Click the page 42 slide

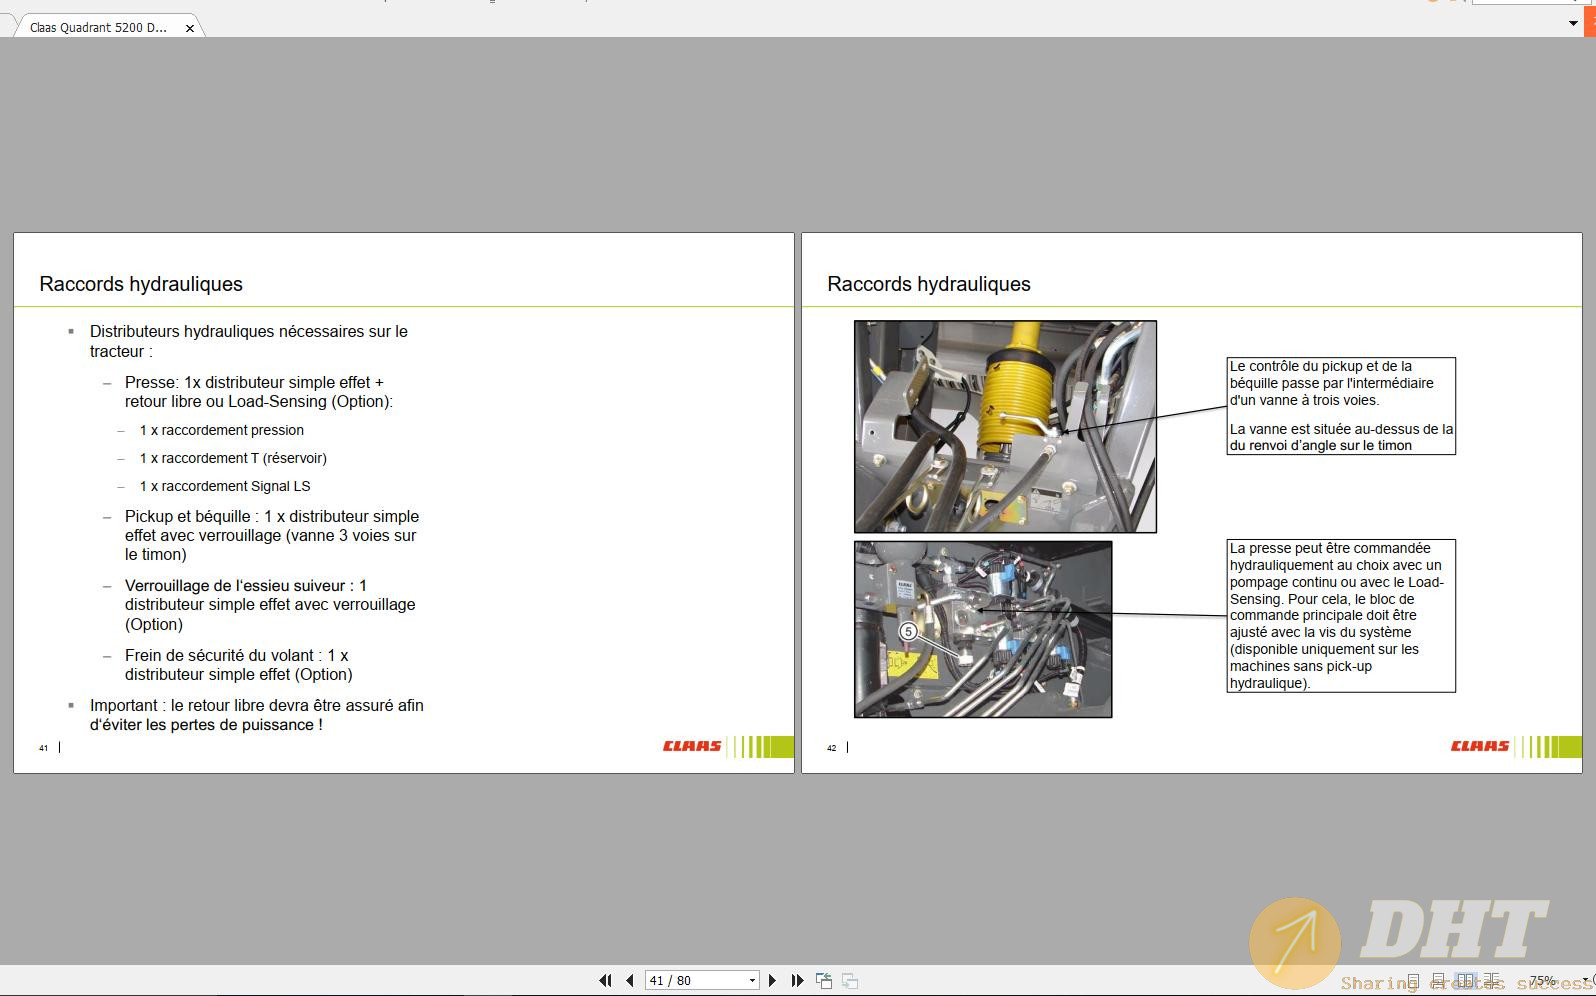click(1192, 503)
